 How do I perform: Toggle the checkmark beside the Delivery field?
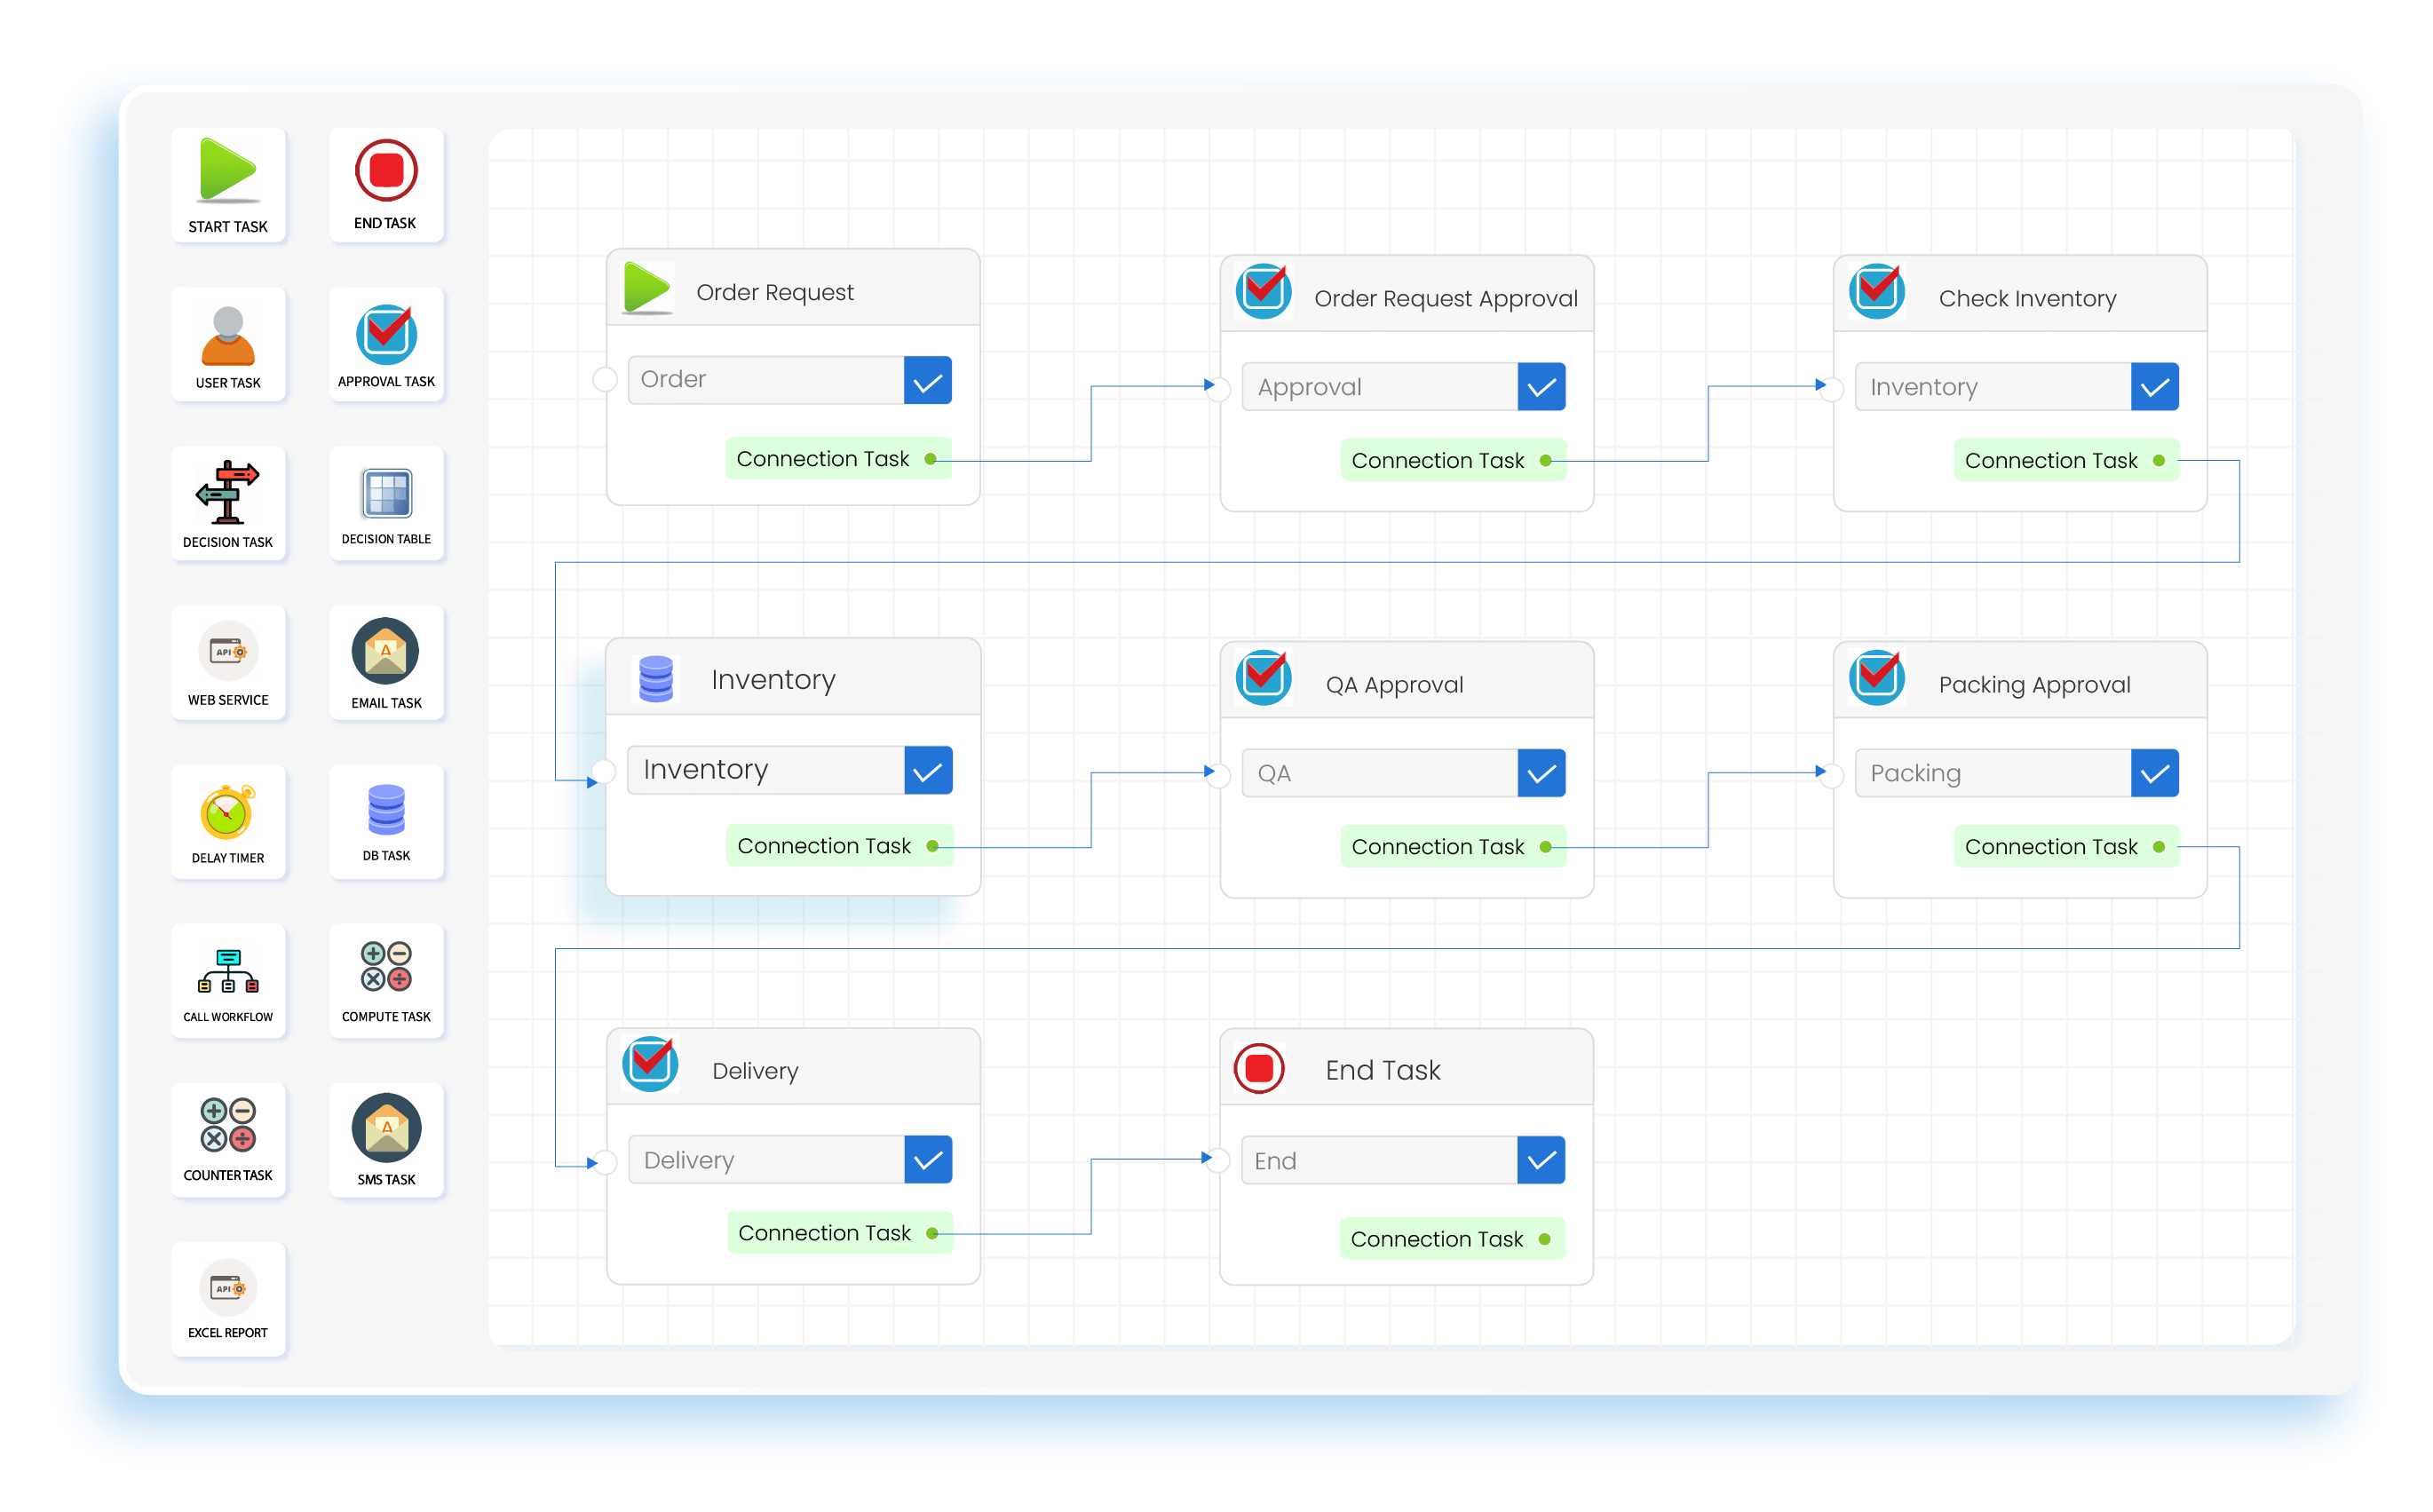pyautogui.click(x=929, y=1159)
